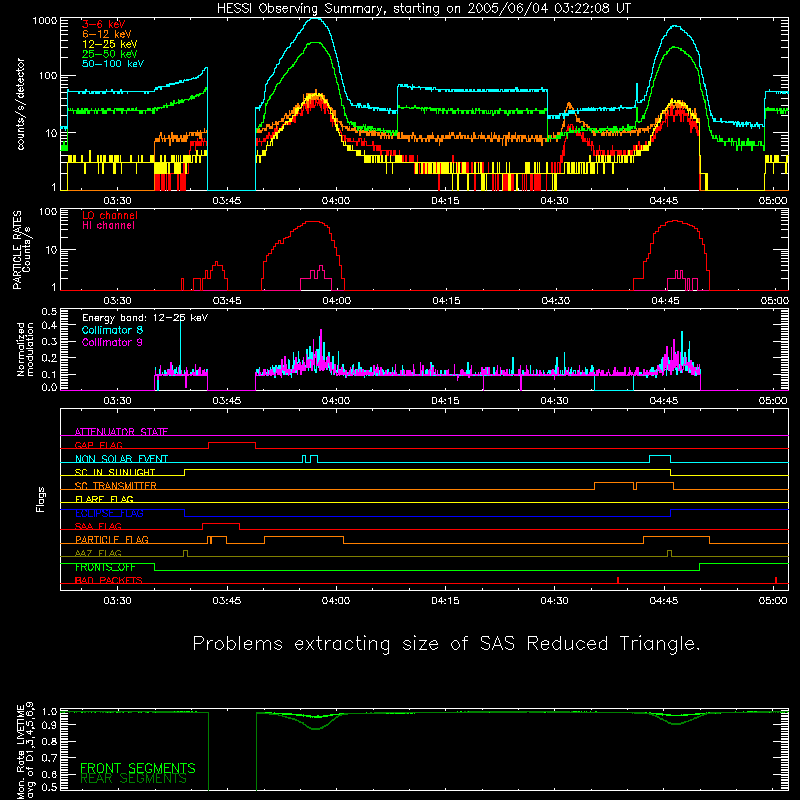Click the GAP FLAG raised pulse segment
The height and width of the screenshot is (800, 800).
coord(232,443)
